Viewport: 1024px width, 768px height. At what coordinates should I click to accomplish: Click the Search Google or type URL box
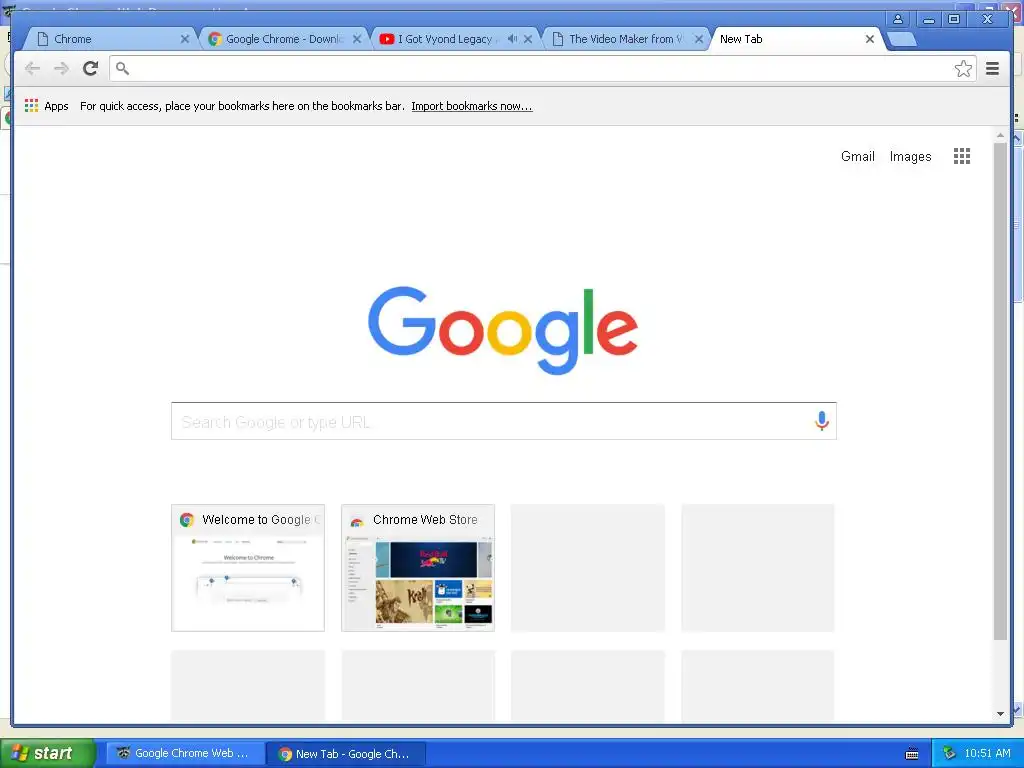click(504, 421)
